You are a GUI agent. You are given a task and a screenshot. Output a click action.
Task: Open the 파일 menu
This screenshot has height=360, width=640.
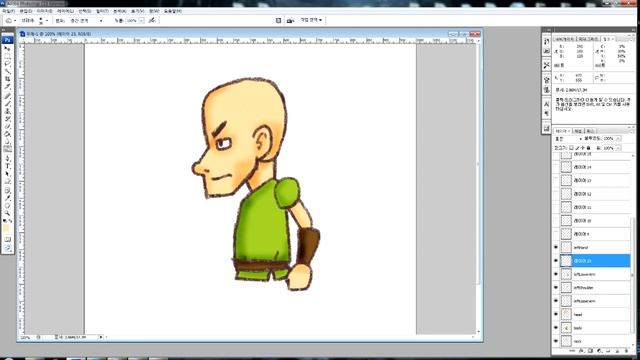(x=9, y=11)
